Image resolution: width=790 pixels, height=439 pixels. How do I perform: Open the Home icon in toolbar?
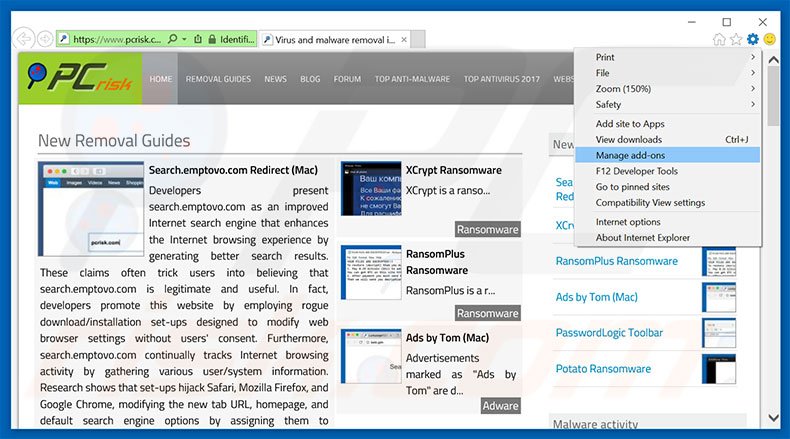point(719,39)
